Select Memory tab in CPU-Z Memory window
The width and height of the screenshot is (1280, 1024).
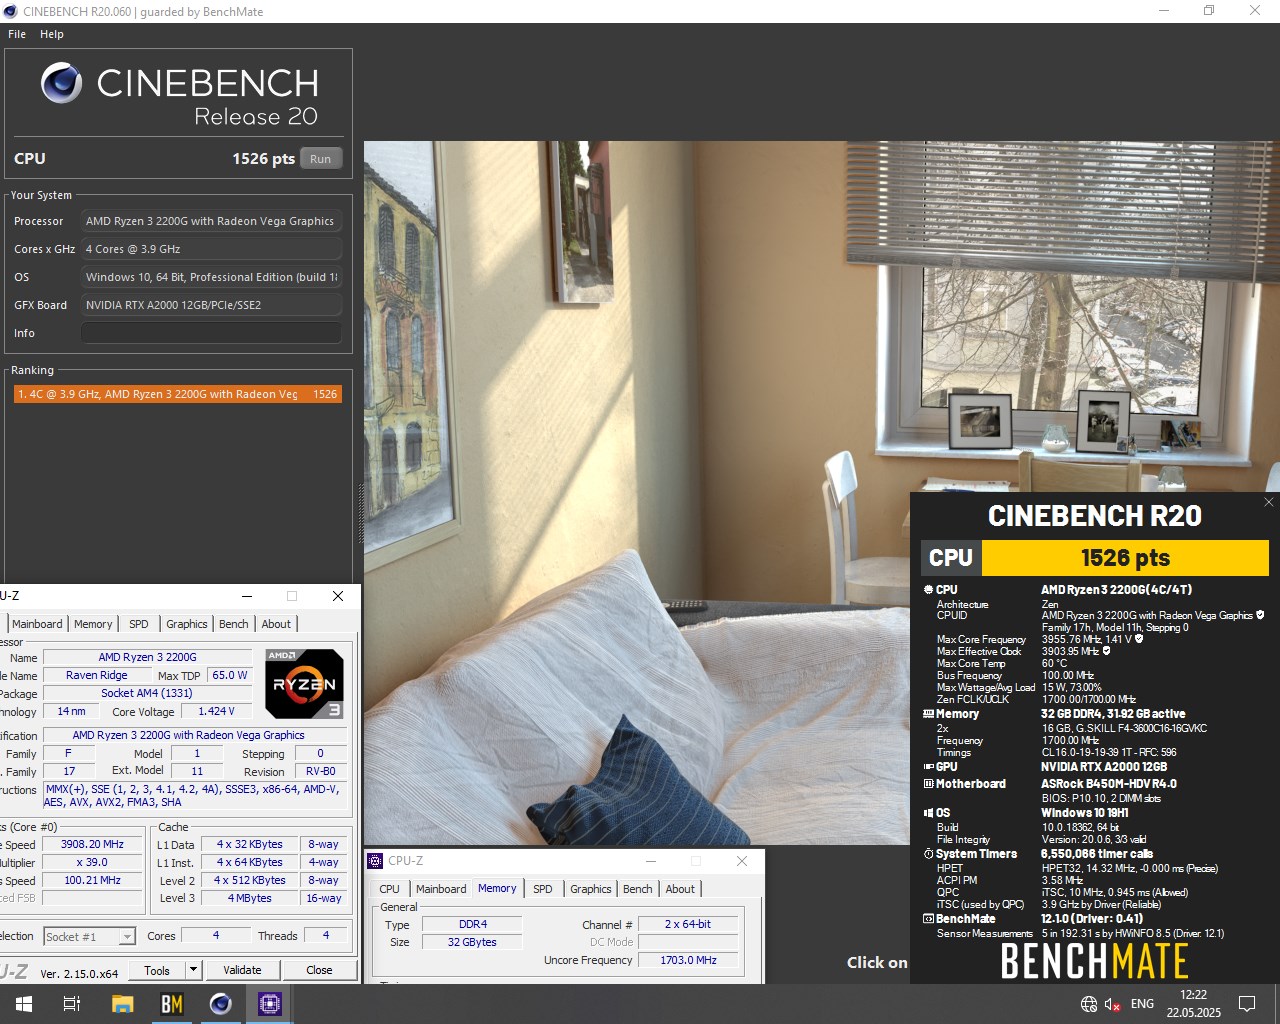(x=497, y=888)
